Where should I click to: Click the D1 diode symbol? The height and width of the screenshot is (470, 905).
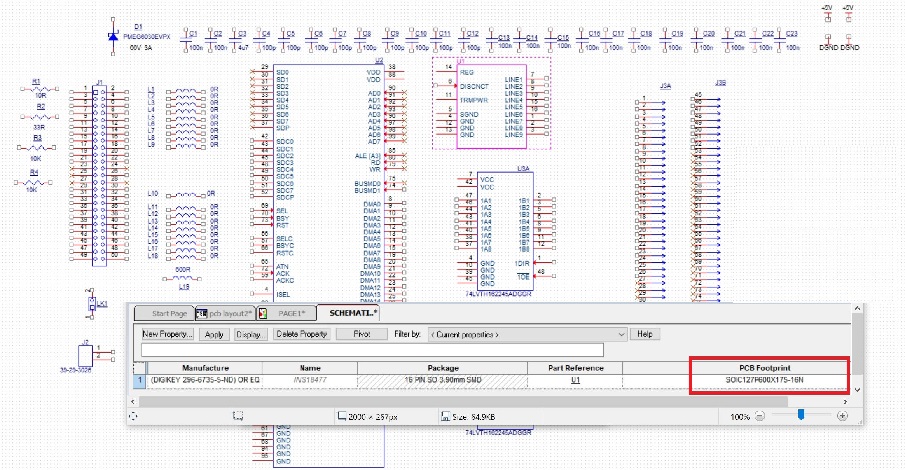(112, 38)
